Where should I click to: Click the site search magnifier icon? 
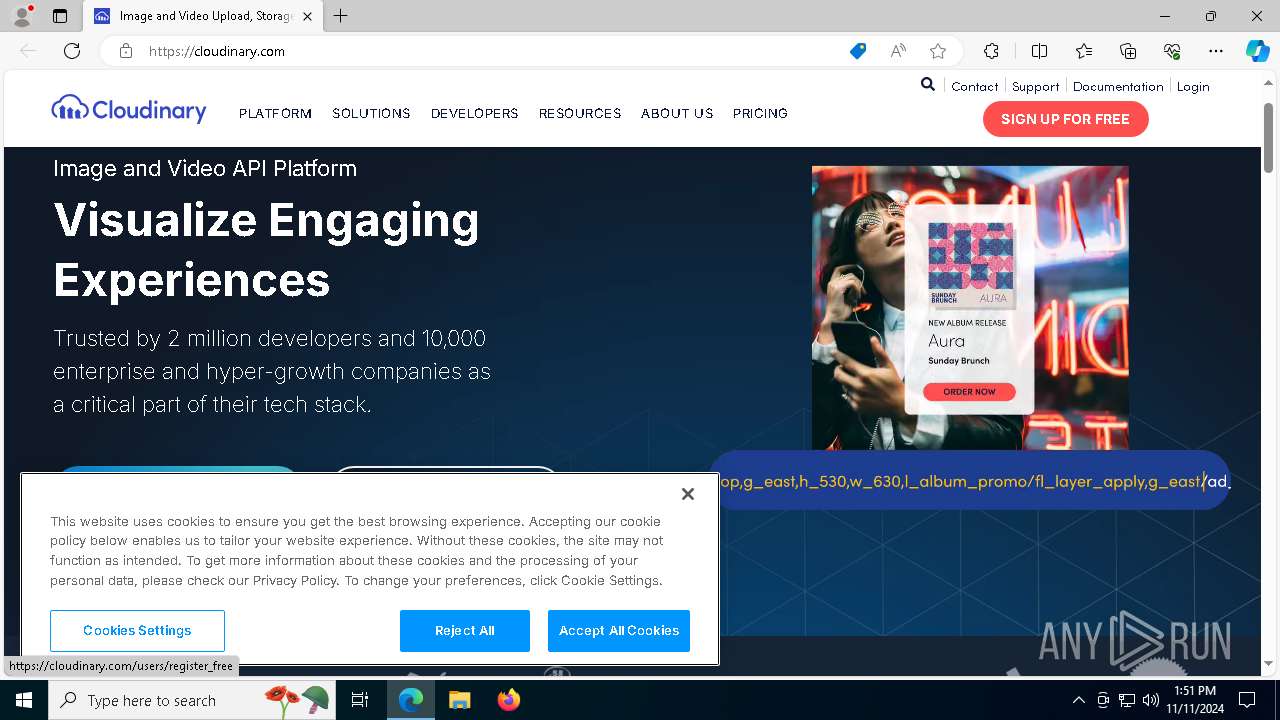pyautogui.click(x=928, y=85)
